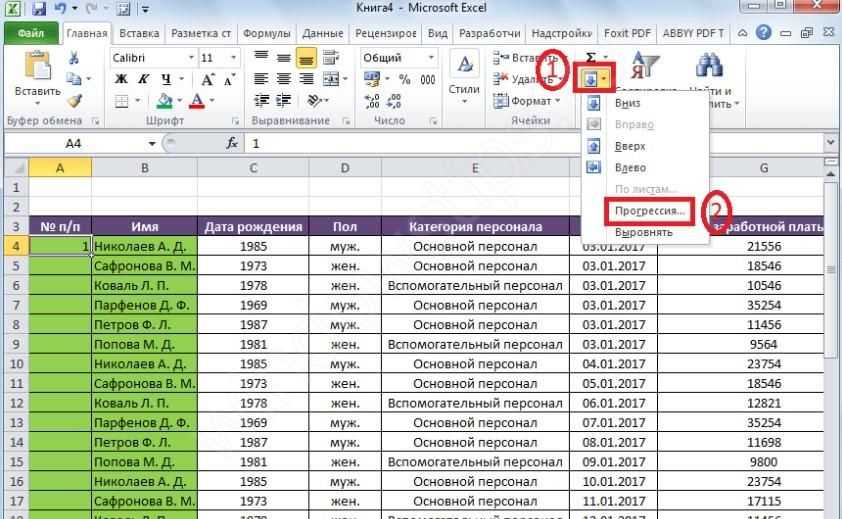Open the Find and Select binoculars icon
Viewport: 842px width, 519px height.
pyautogui.click(x=709, y=67)
